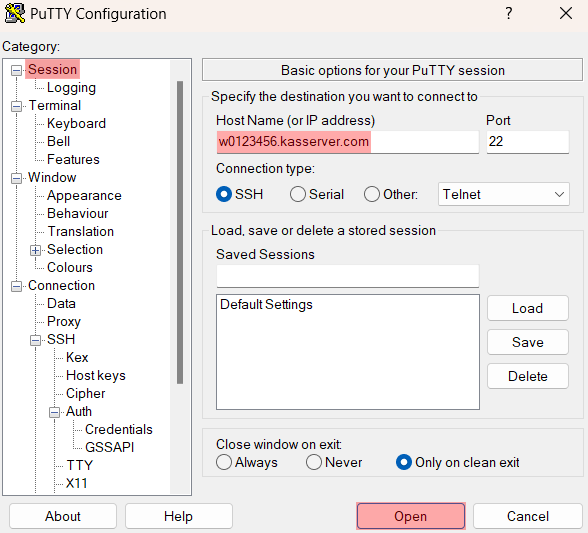
Task: Close the PuTTY Configuration window
Action: 566,14
